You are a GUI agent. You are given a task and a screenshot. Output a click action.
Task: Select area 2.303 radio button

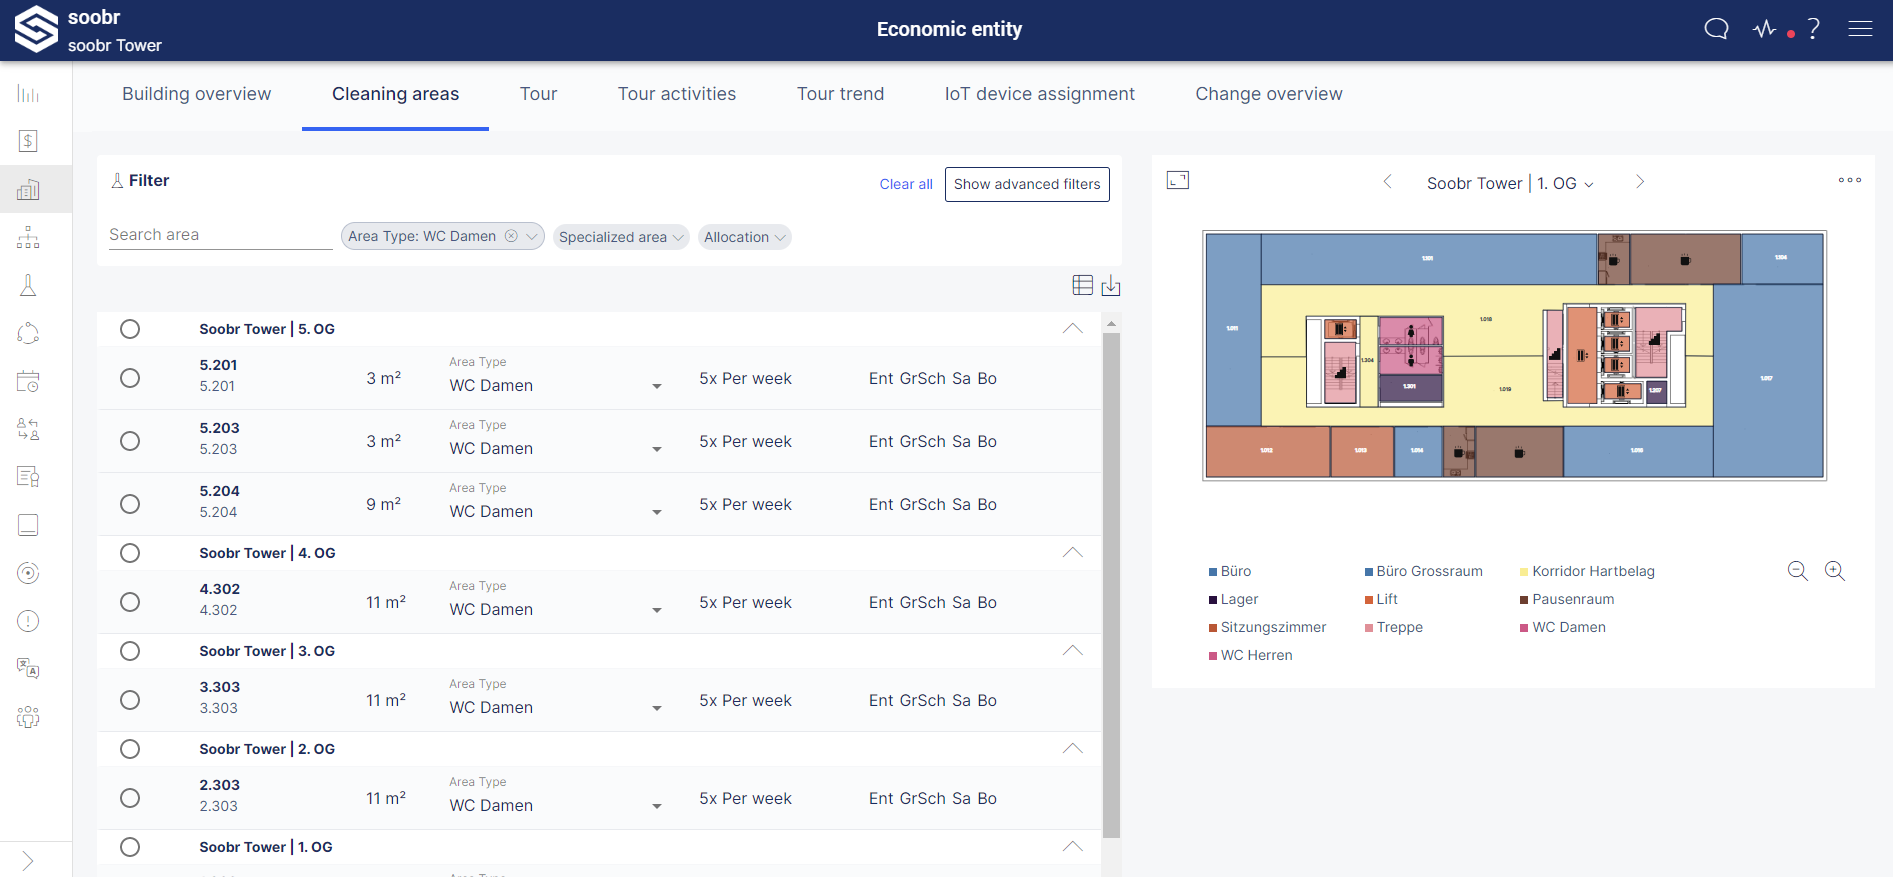tap(130, 798)
